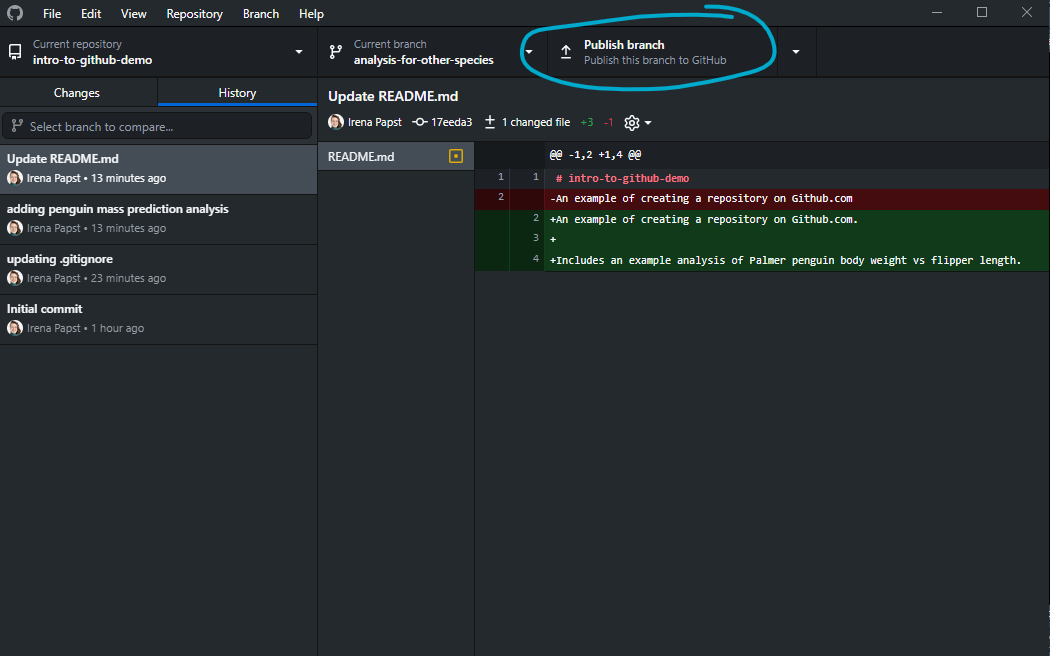Screen dimensions: 1050x656
Task: Expand the arrow next to Publish branch
Action: [796, 52]
